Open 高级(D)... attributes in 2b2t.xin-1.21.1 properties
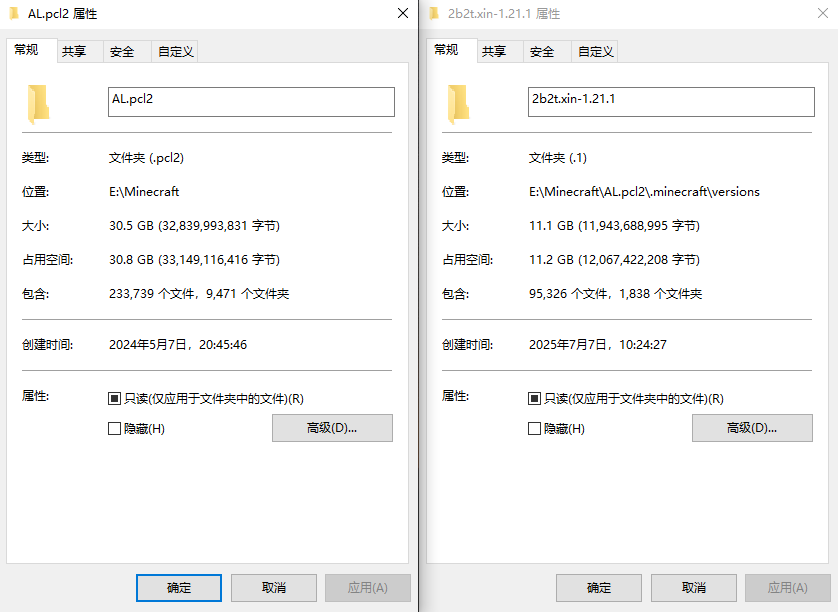Viewport: 838px width, 612px height. point(752,428)
